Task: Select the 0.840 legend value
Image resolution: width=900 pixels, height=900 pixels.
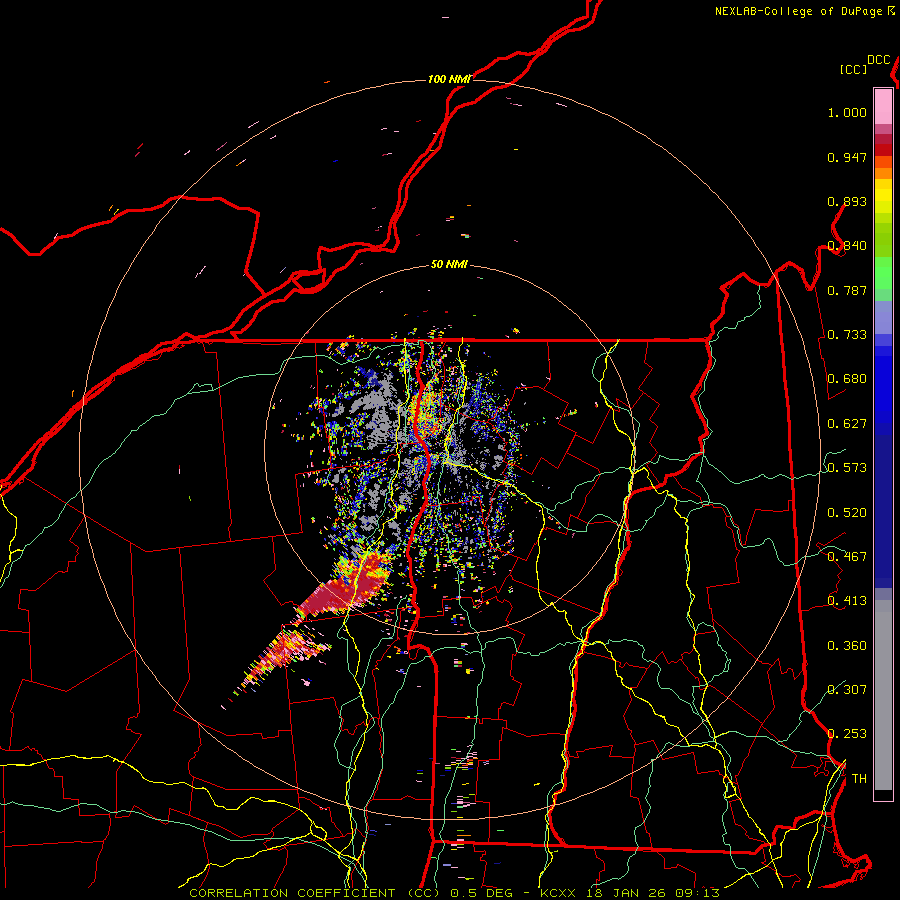Action: pos(847,246)
